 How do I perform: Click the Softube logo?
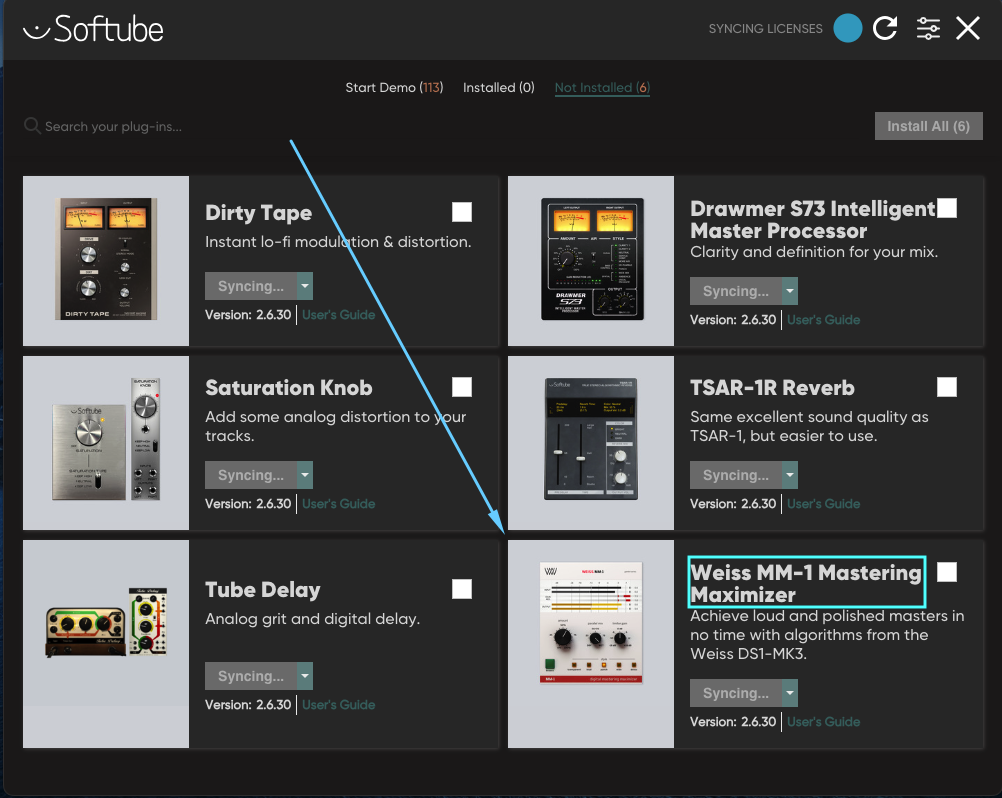[x=92, y=28]
